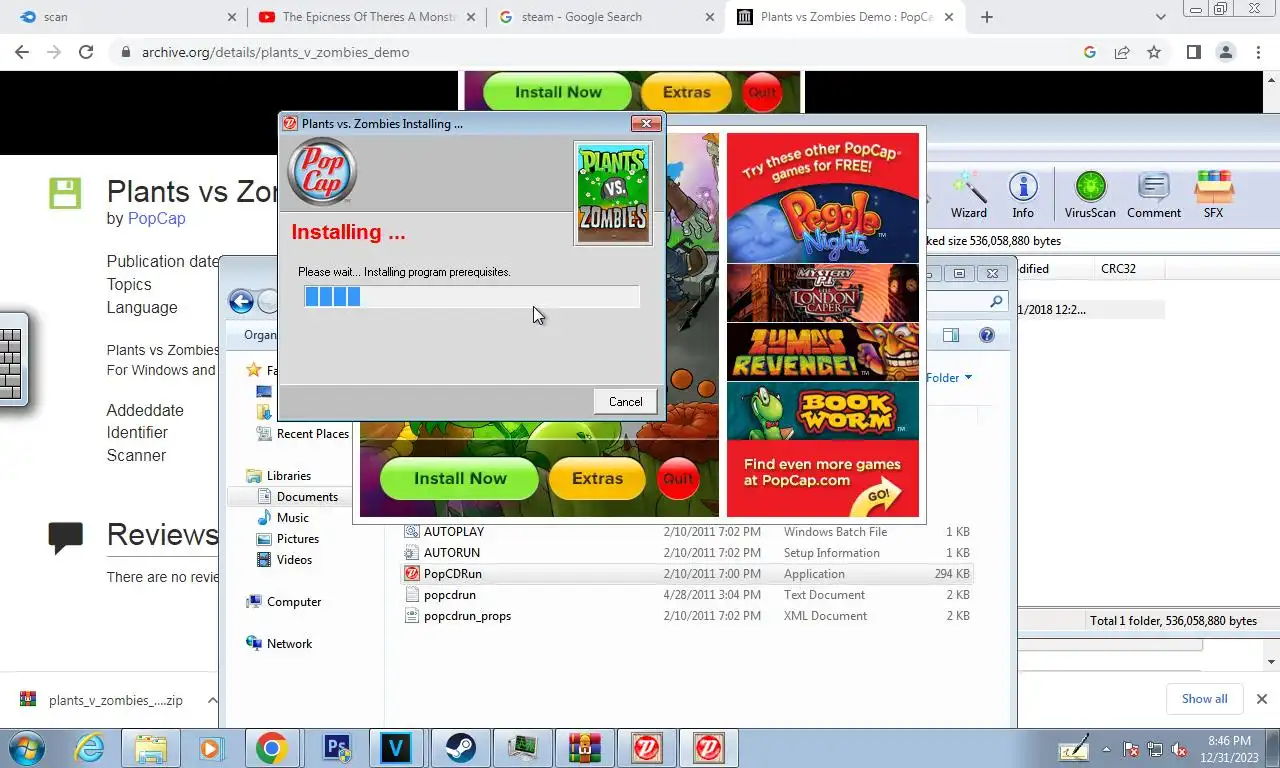1280x768 pixels.
Task: Select Network in Explorer sidebar
Action: pos(289,643)
